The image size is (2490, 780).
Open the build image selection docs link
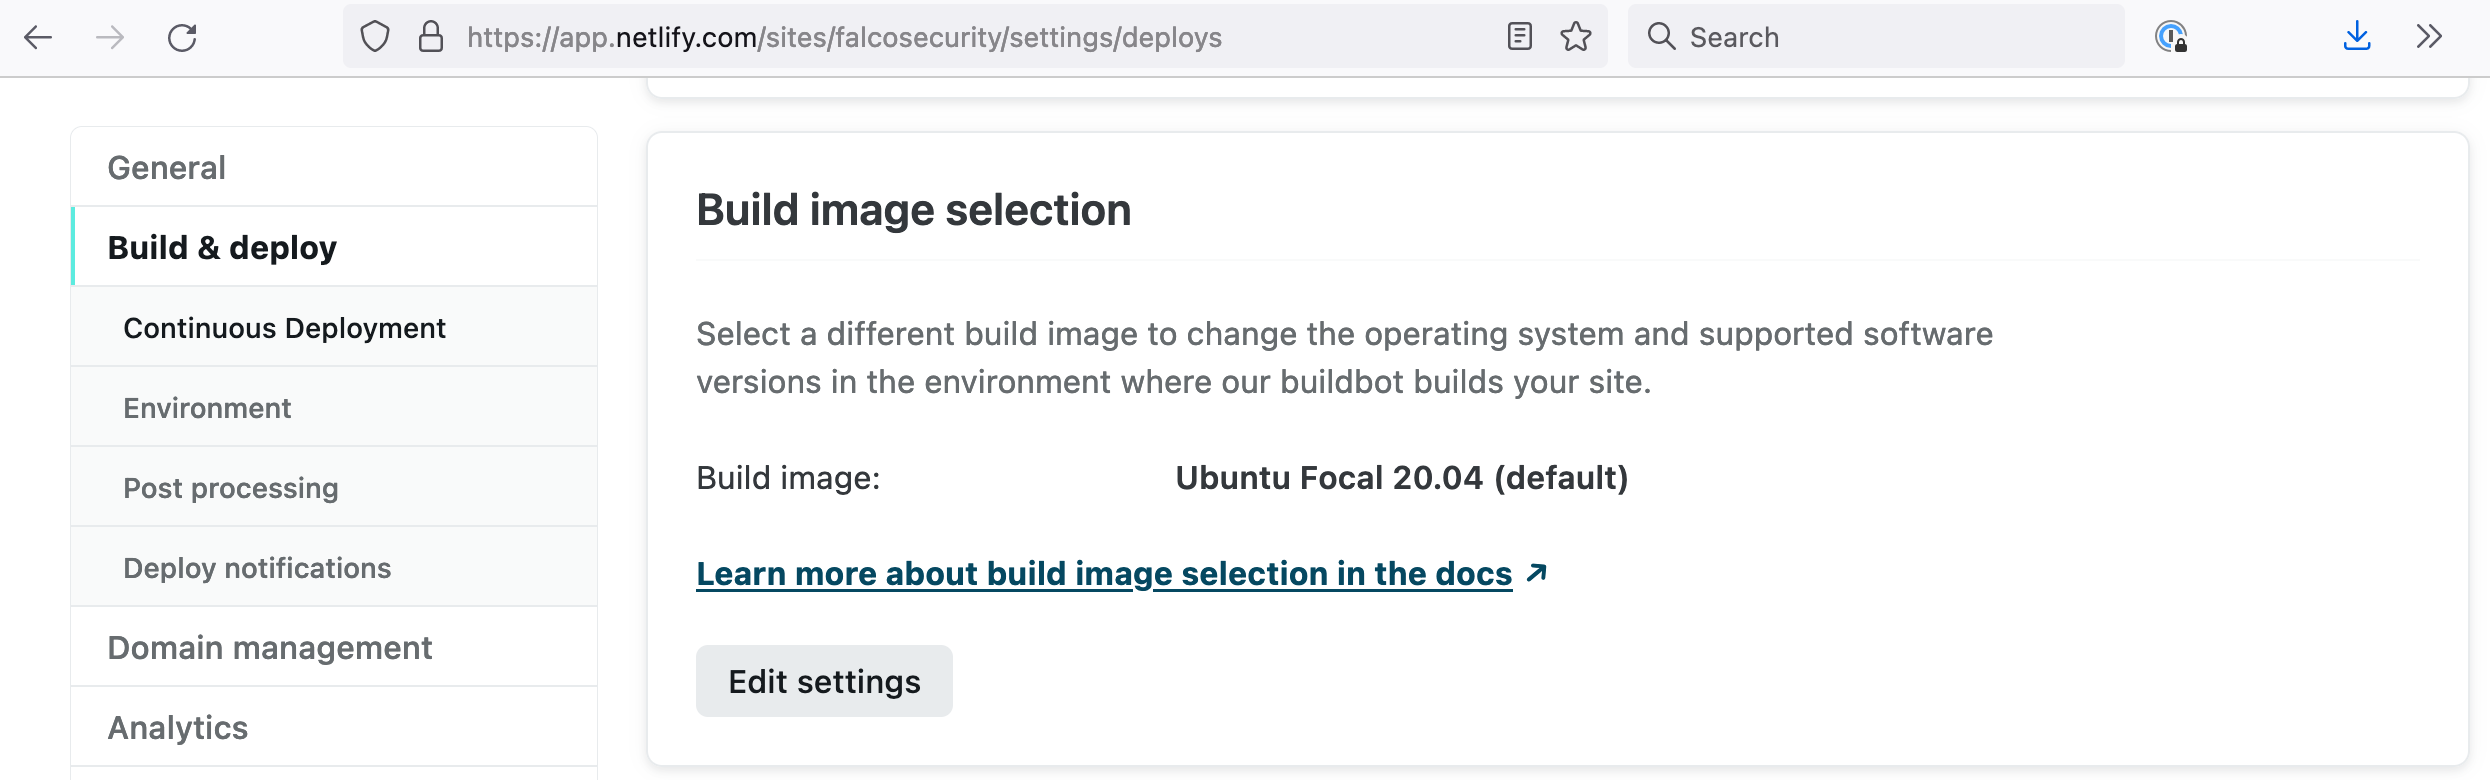[1104, 573]
